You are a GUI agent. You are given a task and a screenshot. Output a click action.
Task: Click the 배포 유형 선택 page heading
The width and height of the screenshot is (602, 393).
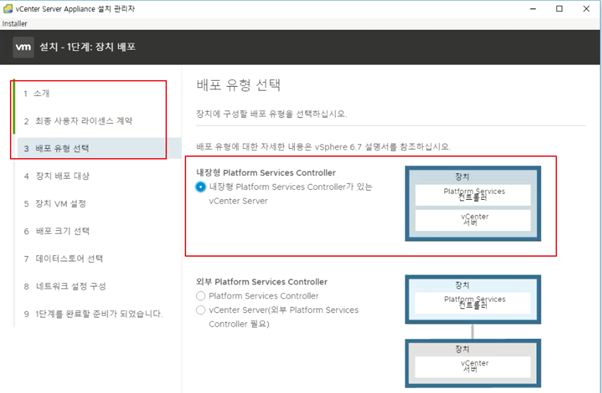click(x=238, y=85)
